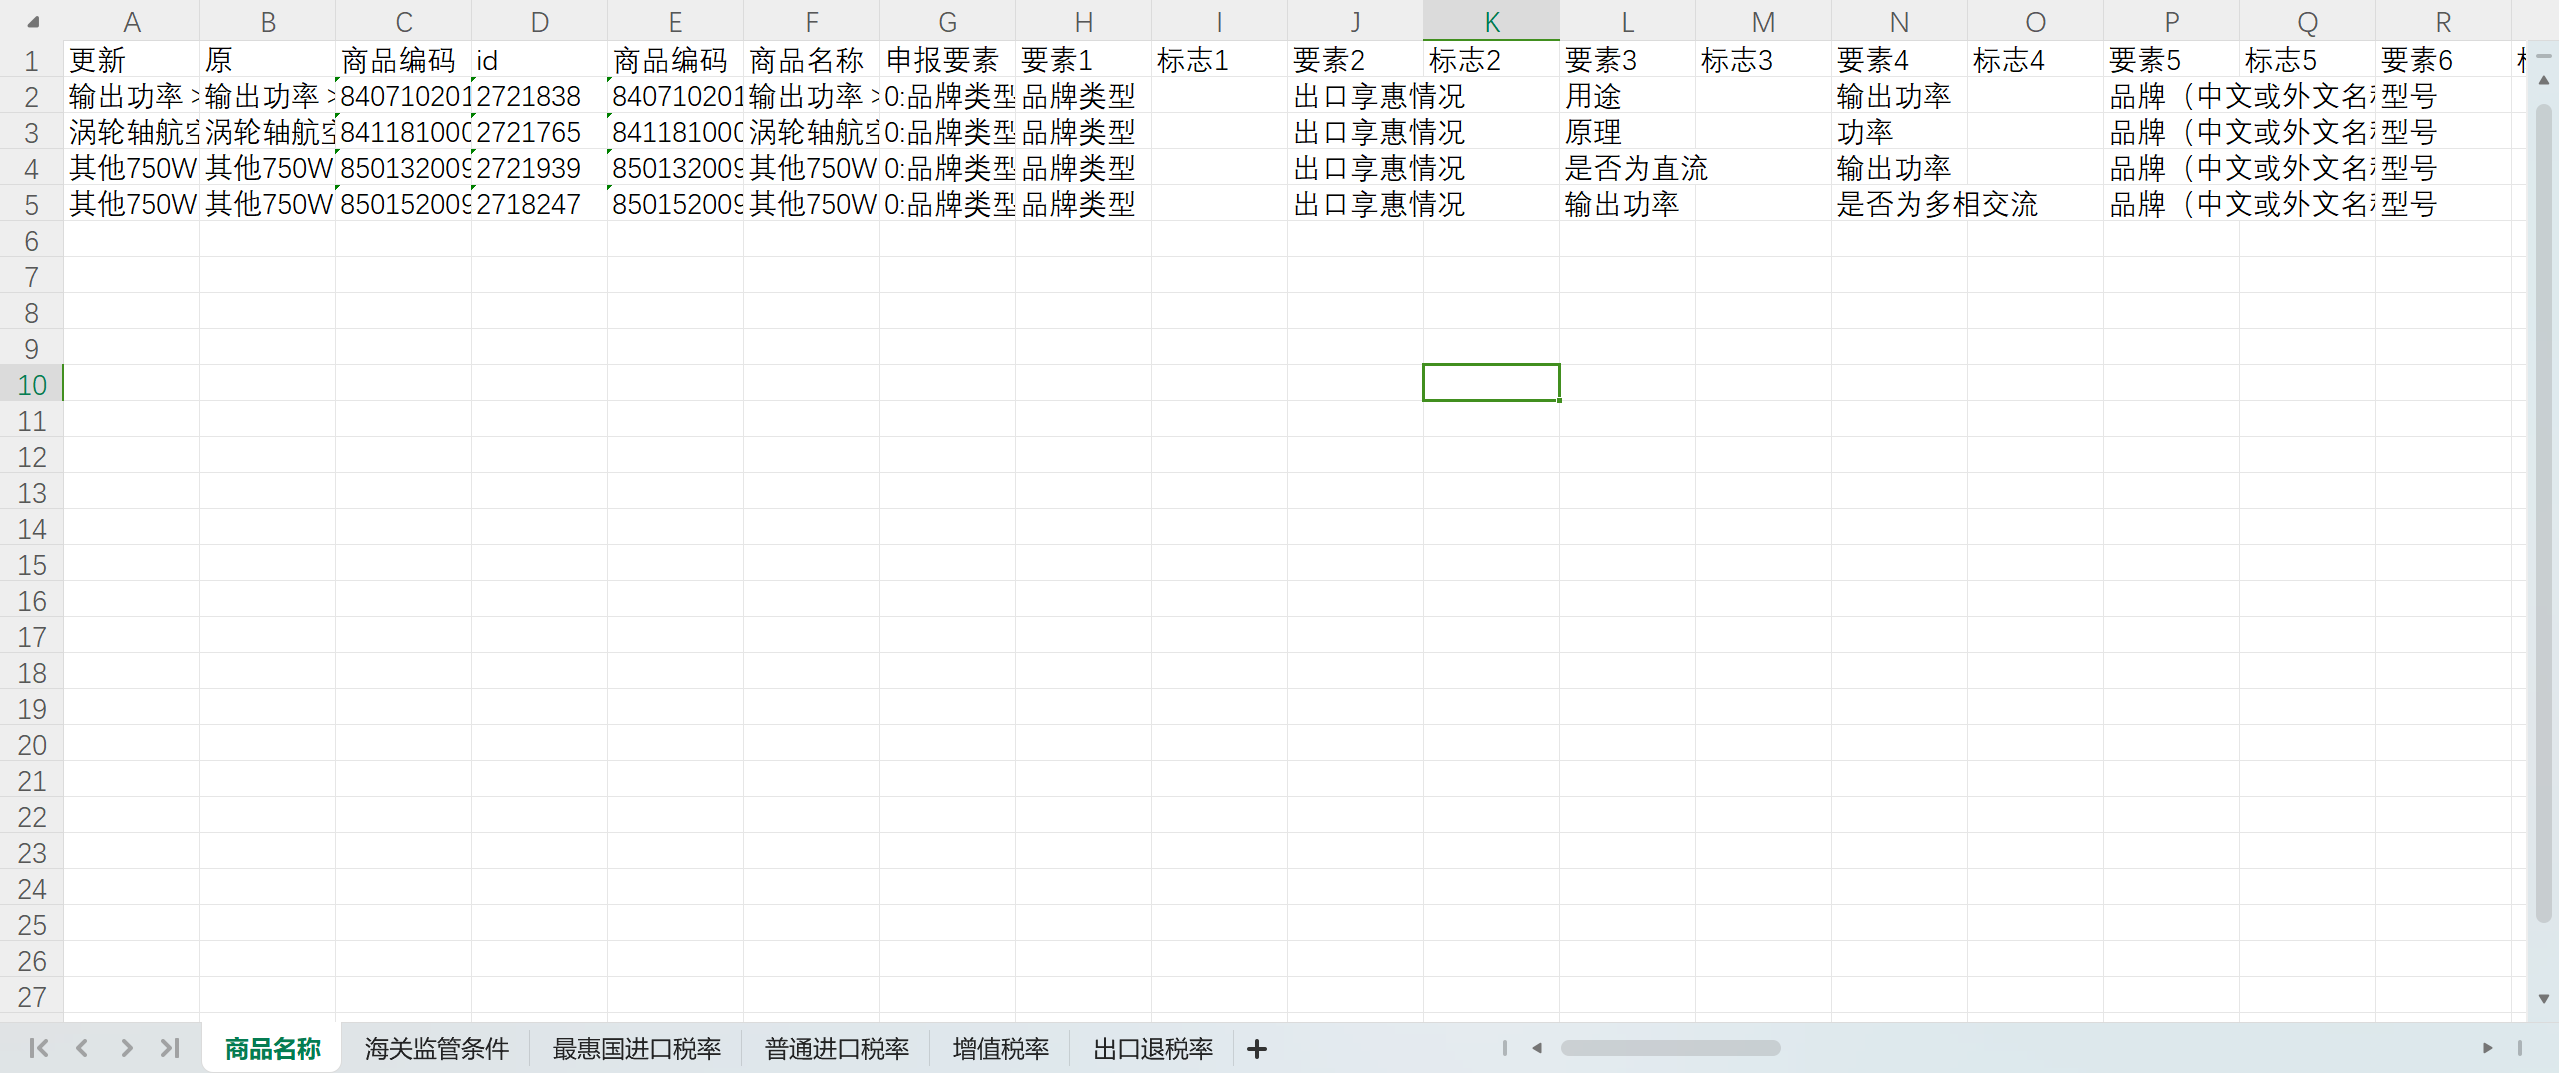Click the select-all corner triangle
This screenshot has height=1073, width=2559.
coord(32,21)
